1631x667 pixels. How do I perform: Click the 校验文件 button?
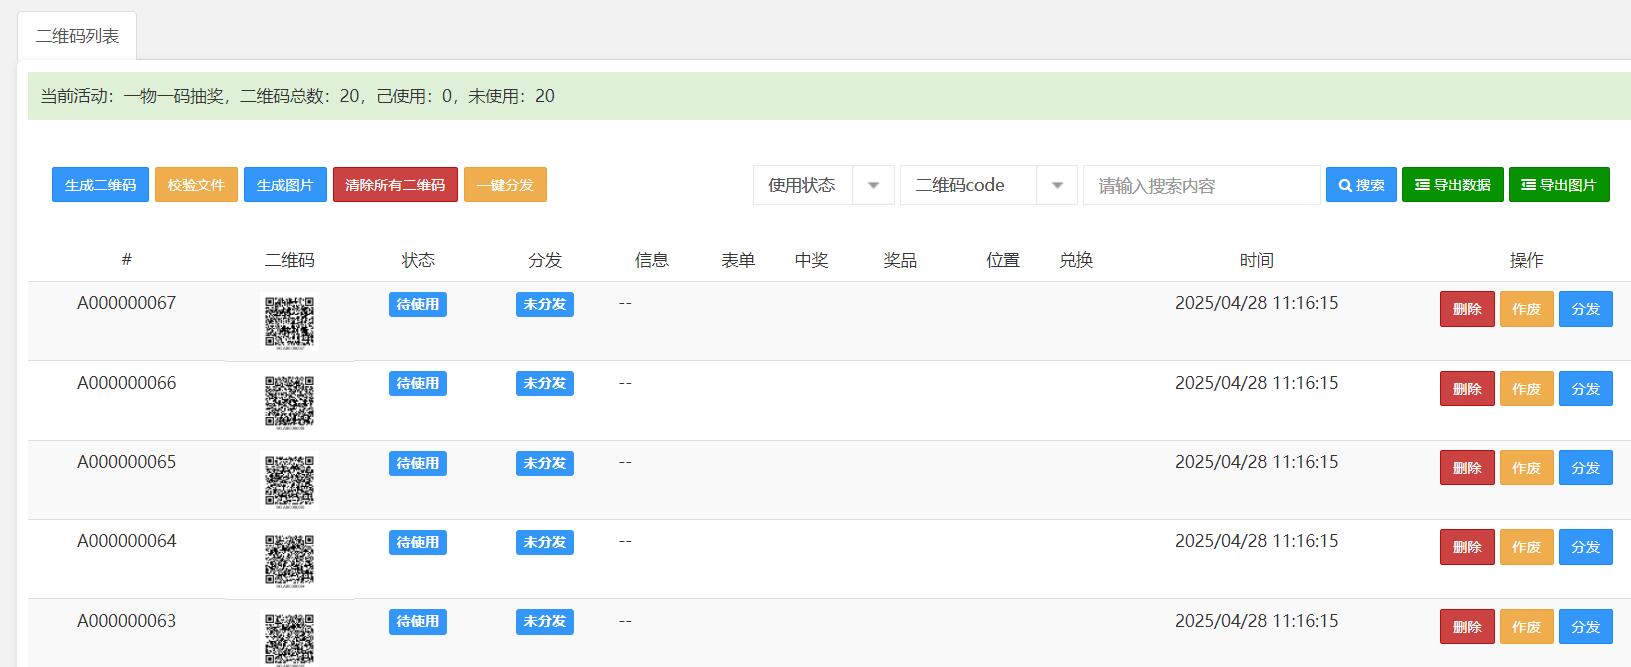click(x=196, y=185)
